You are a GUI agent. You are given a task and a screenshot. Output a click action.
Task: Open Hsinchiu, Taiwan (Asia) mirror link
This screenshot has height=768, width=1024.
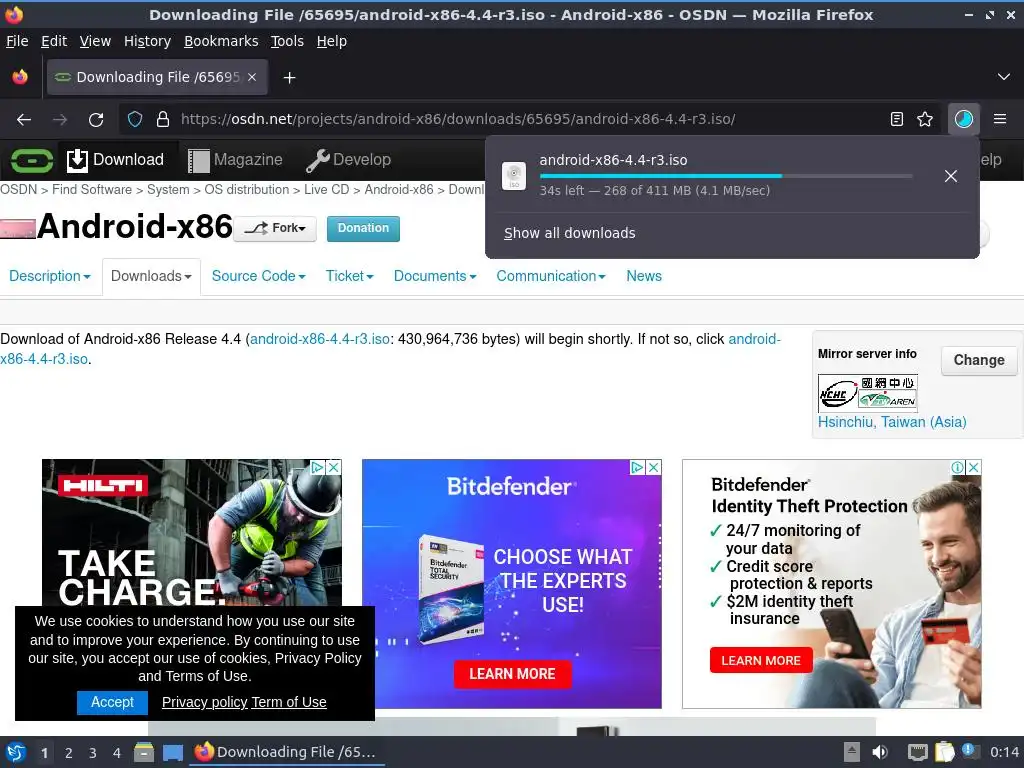click(892, 422)
